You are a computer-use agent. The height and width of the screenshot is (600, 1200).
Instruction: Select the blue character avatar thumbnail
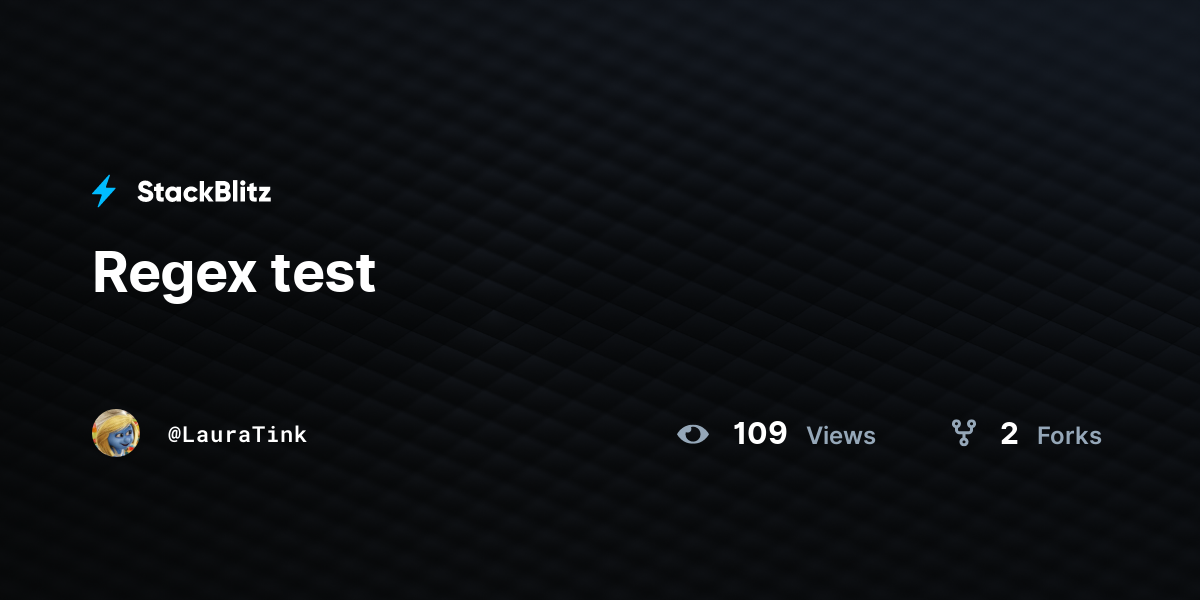(116, 433)
